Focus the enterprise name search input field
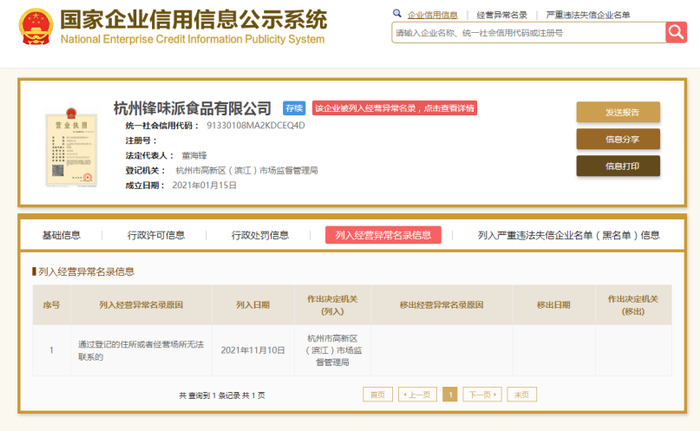 click(x=529, y=33)
